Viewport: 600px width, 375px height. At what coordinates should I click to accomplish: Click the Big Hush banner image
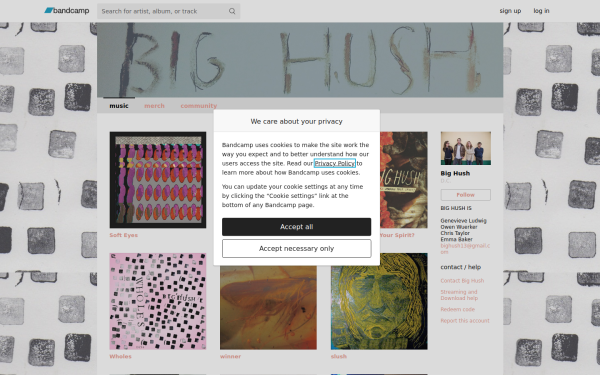tap(300, 60)
